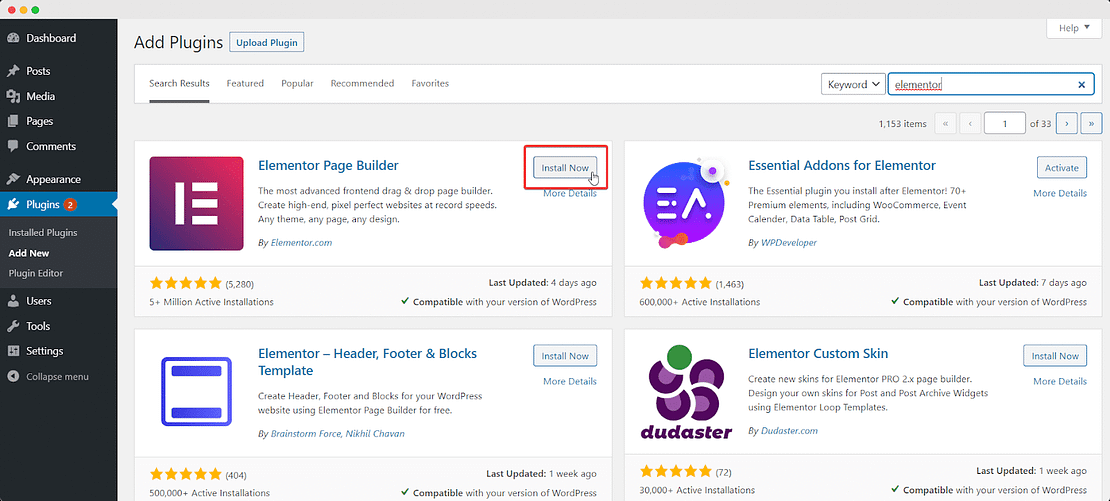Screen dimensions: 1110x501
Task: Open Installed Plugins submenu item
Action: point(43,233)
